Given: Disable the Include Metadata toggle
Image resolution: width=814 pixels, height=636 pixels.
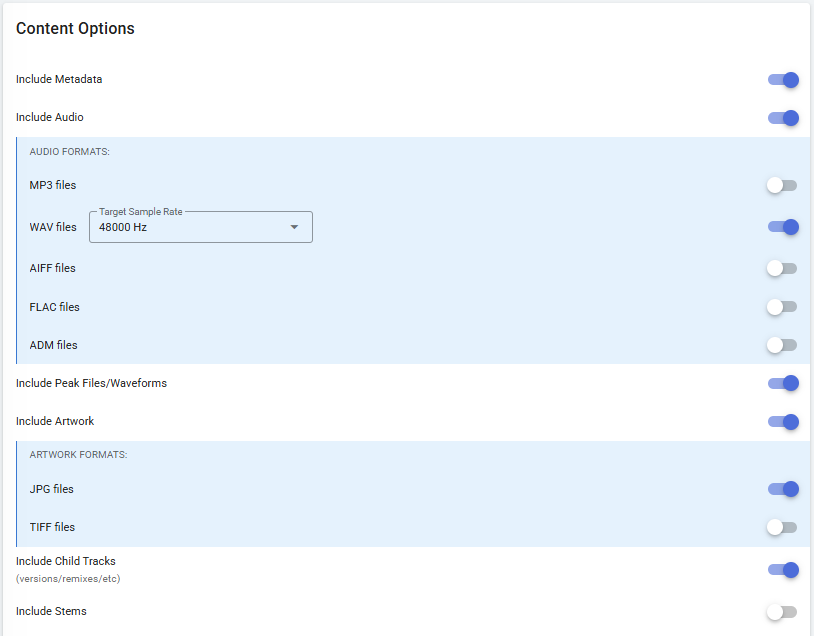Looking at the screenshot, I should click(783, 80).
